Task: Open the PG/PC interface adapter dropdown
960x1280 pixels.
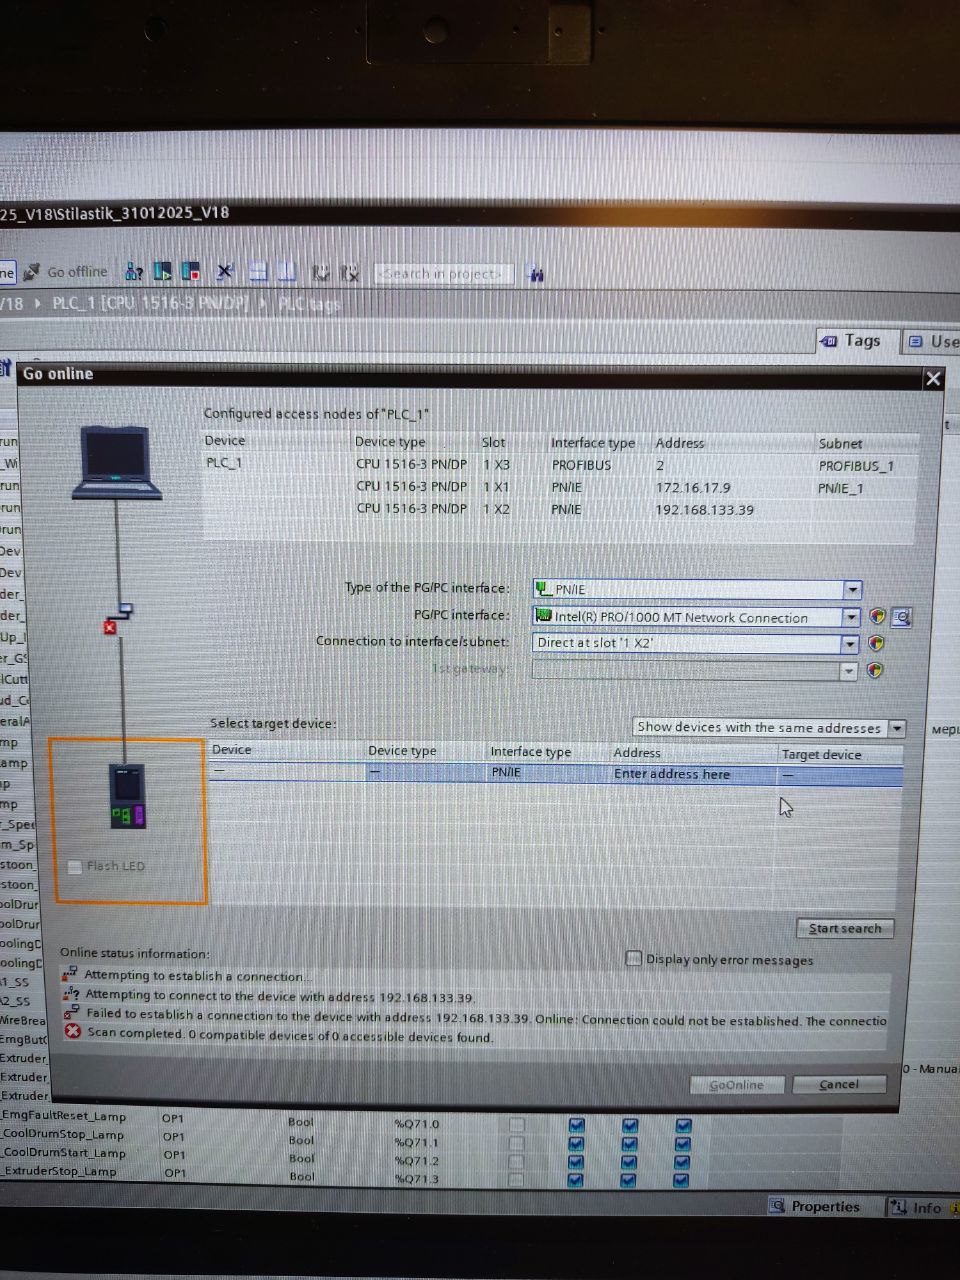Action: (x=850, y=617)
